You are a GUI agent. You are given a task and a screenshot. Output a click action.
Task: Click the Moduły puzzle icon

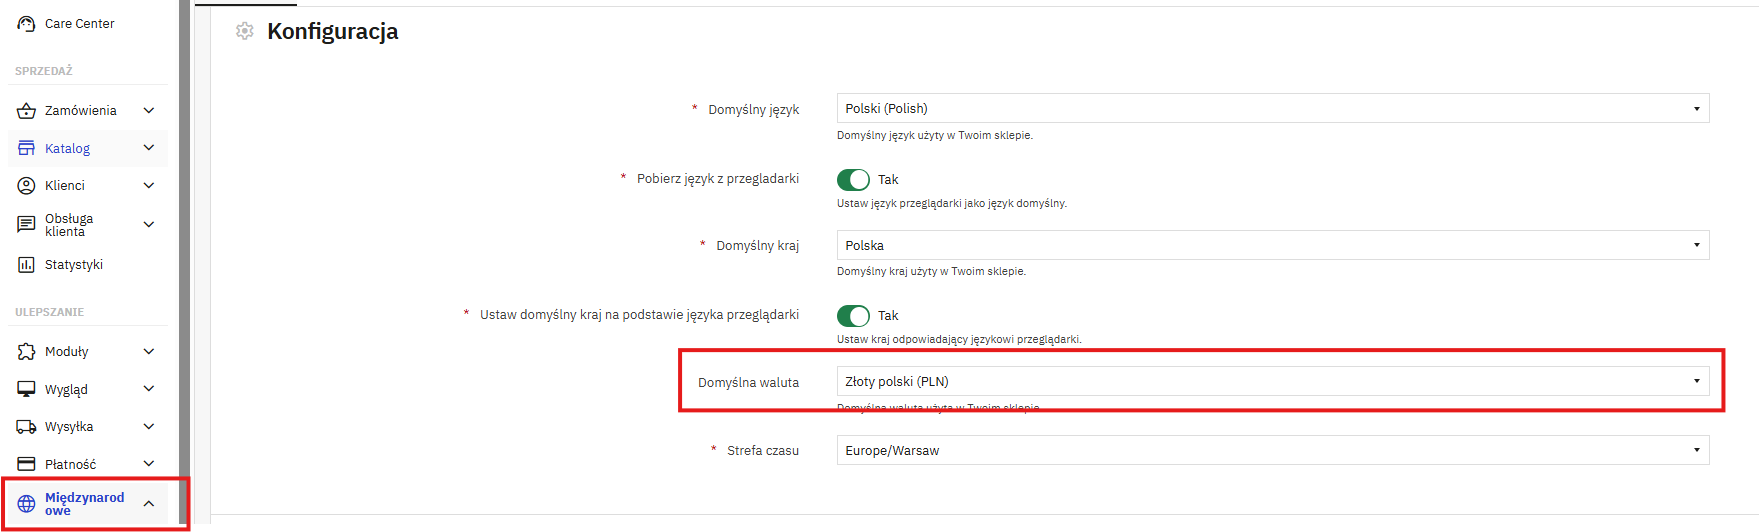coord(26,352)
